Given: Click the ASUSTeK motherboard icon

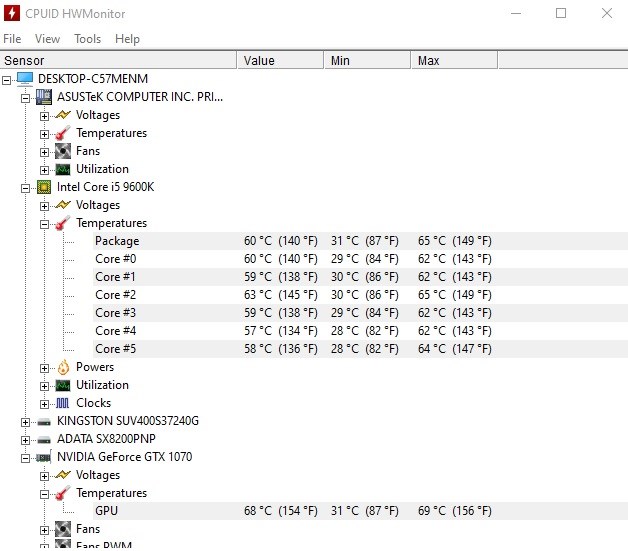Looking at the screenshot, I should point(44,97).
